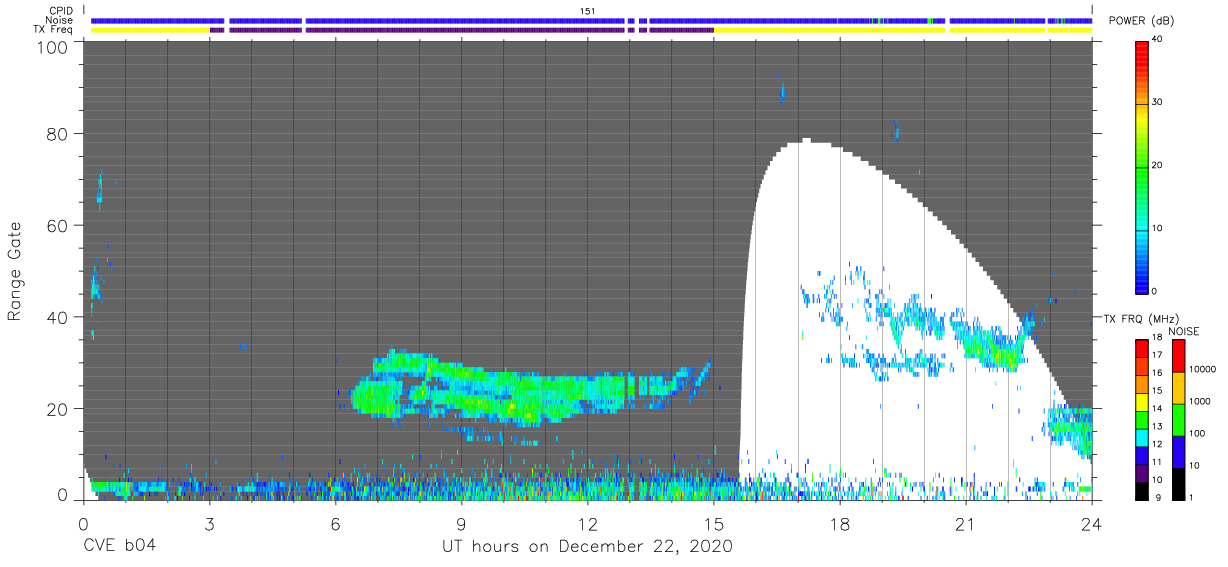
Task: Click the UT hour tick label 3
Action: [x=209, y=524]
